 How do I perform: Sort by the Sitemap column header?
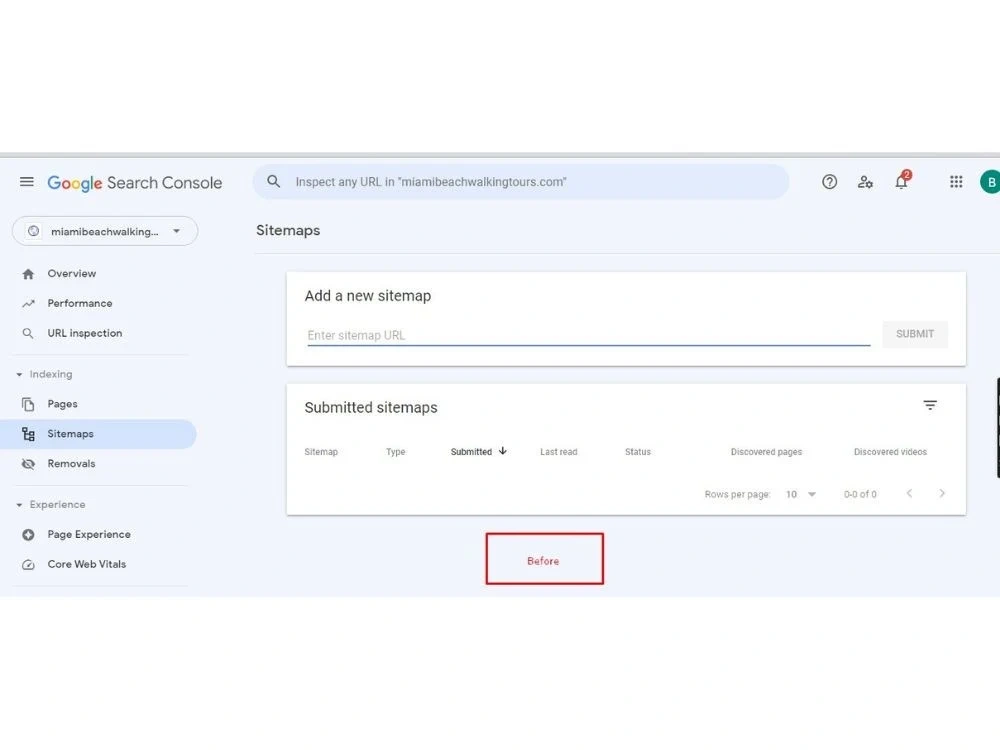(x=321, y=452)
